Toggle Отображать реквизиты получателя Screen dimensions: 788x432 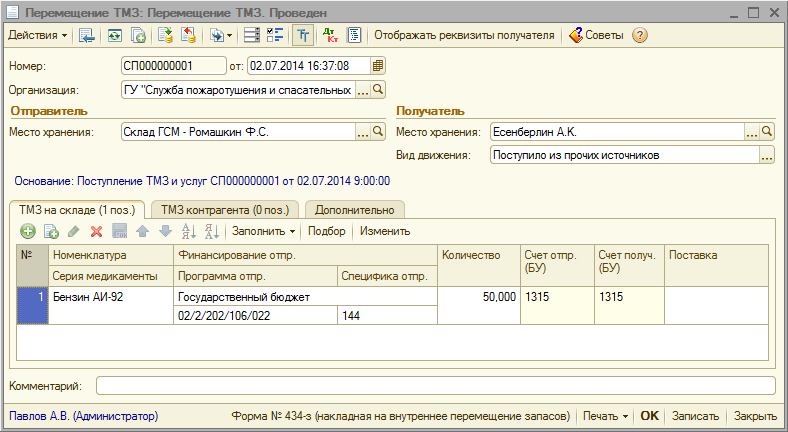(464, 35)
